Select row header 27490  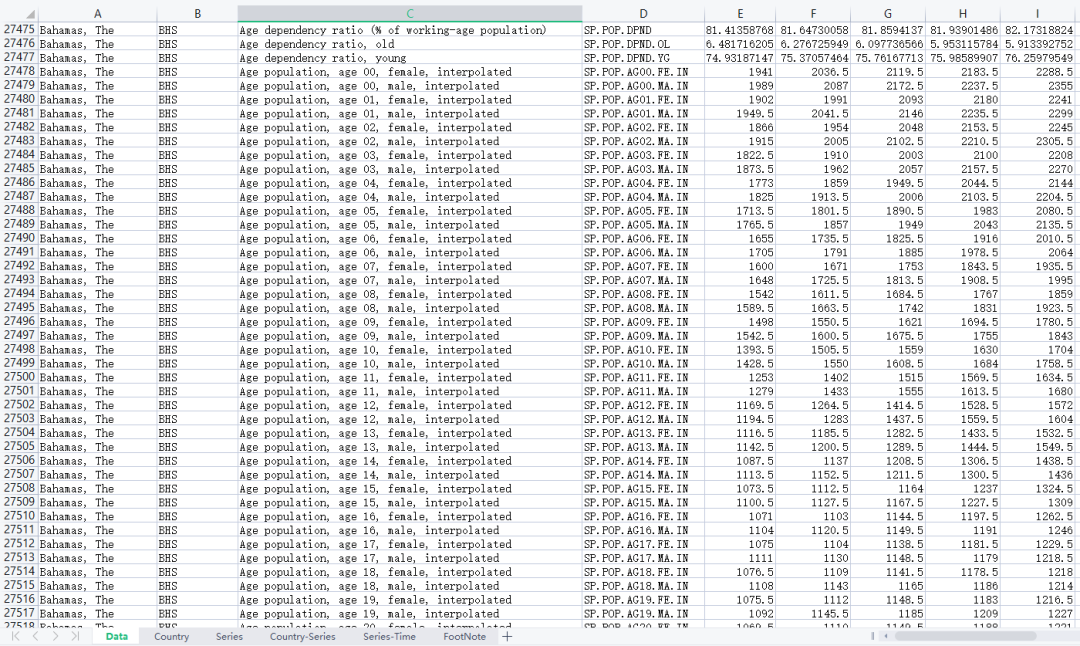click(19, 238)
